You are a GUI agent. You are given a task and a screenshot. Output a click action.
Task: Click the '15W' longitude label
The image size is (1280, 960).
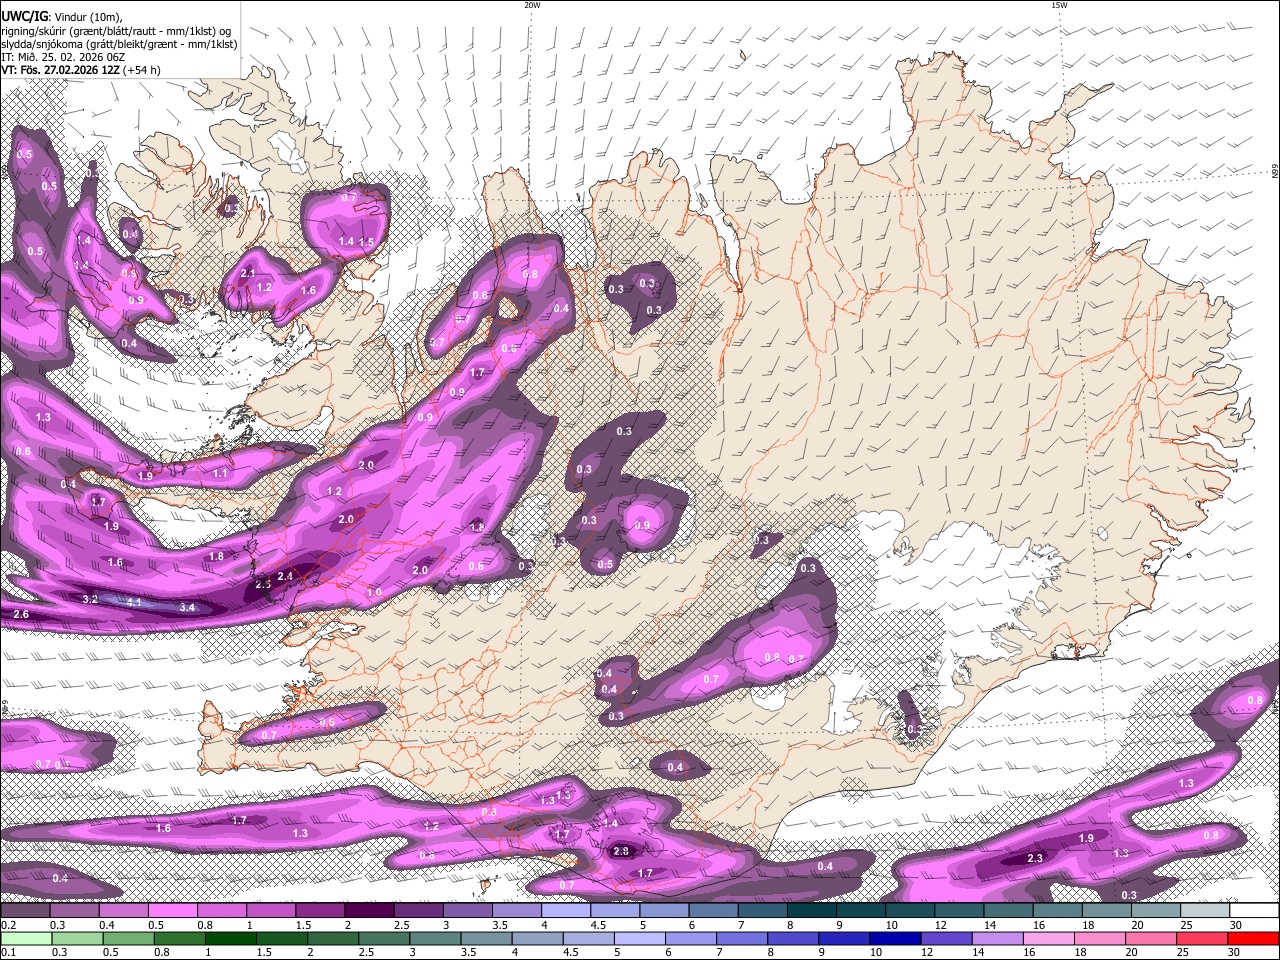click(1059, 5)
